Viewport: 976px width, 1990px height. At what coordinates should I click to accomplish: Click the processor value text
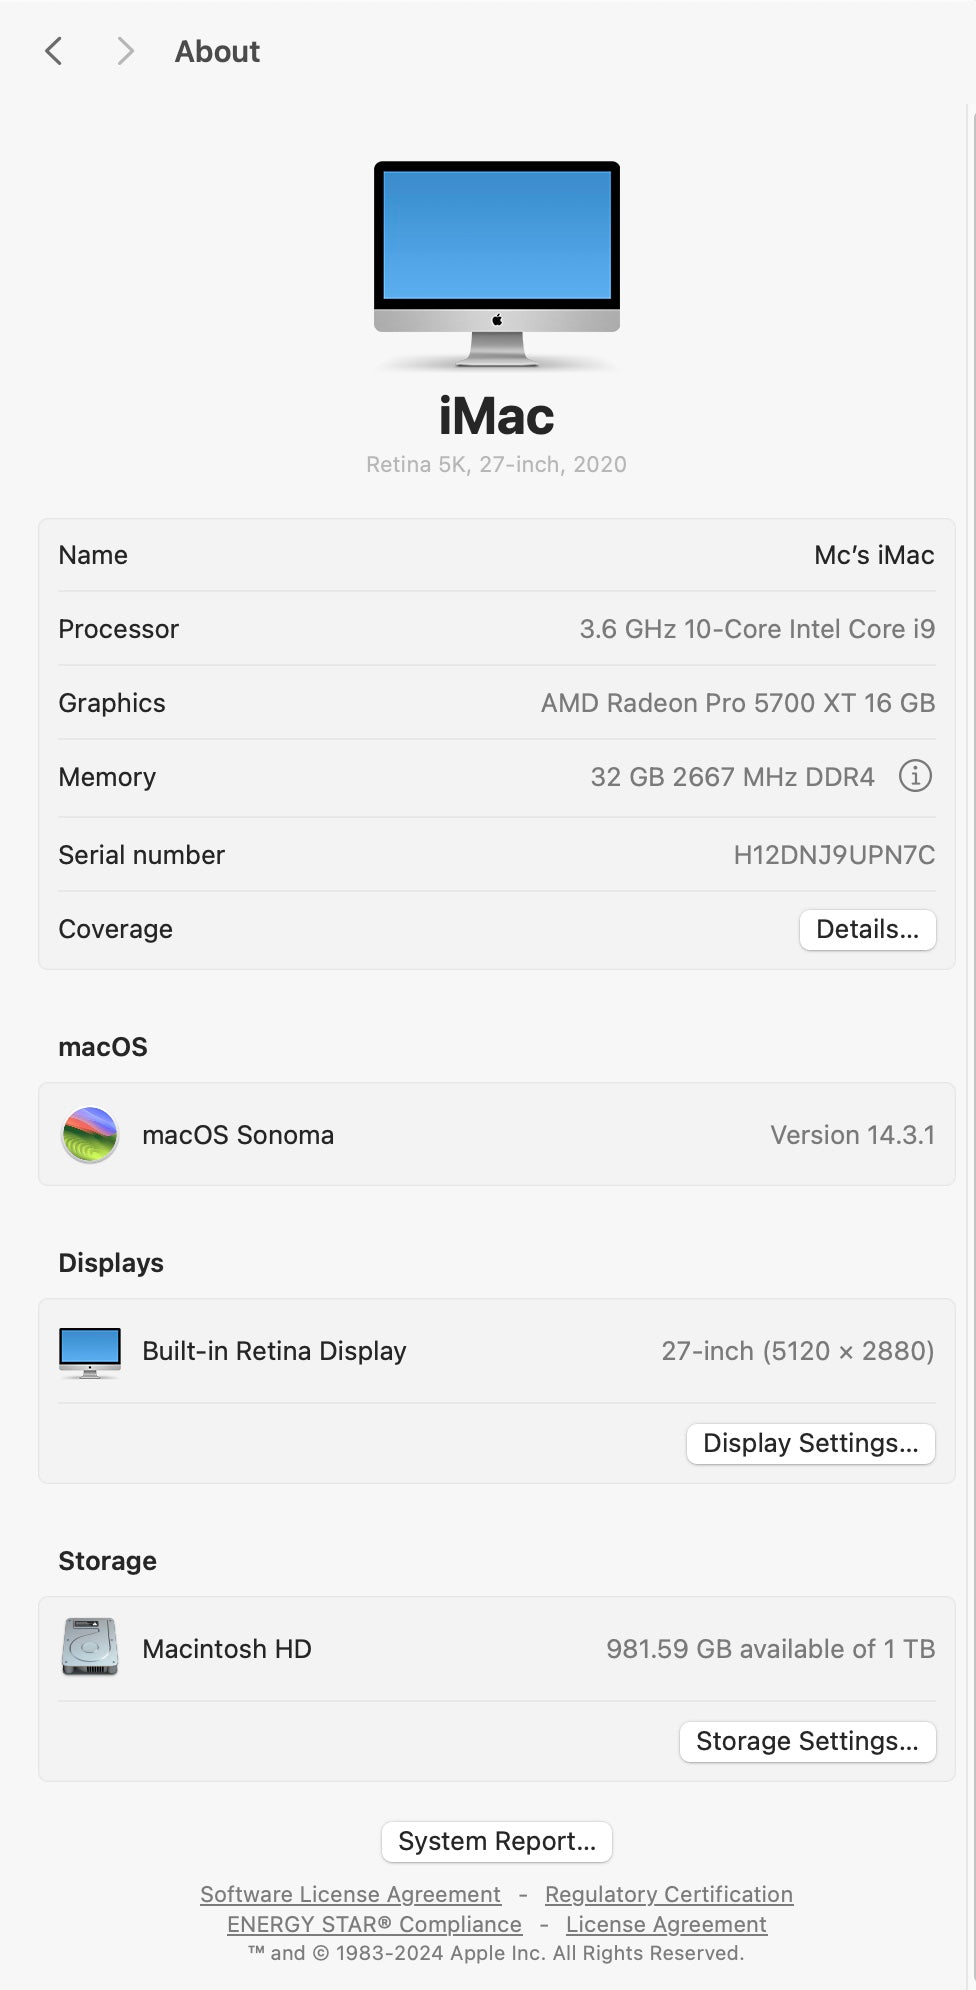[757, 629]
